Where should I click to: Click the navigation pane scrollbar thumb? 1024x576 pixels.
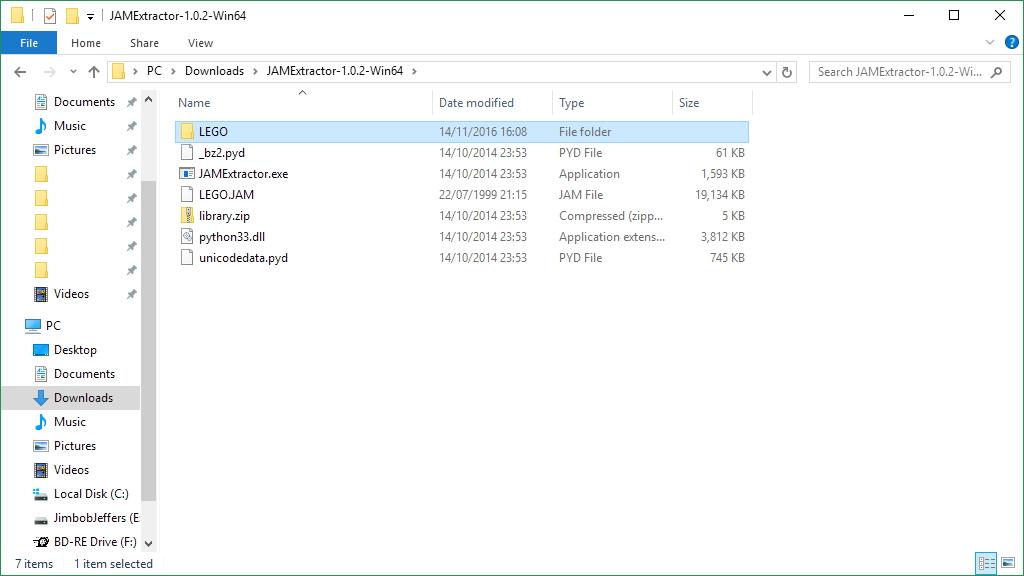149,341
